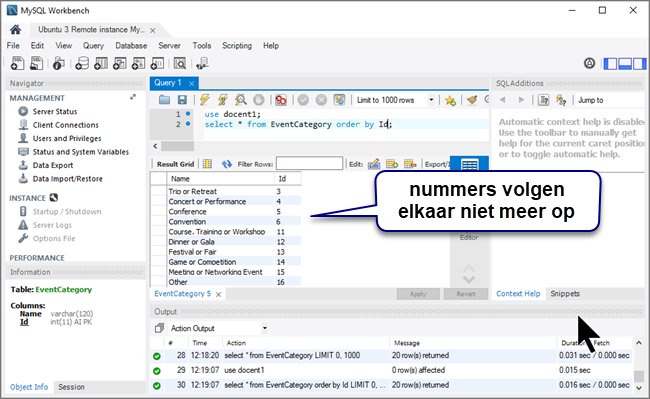Viewport: 650px width, 399px height.
Task: Insert a new row icon
Action: (392, 164)
